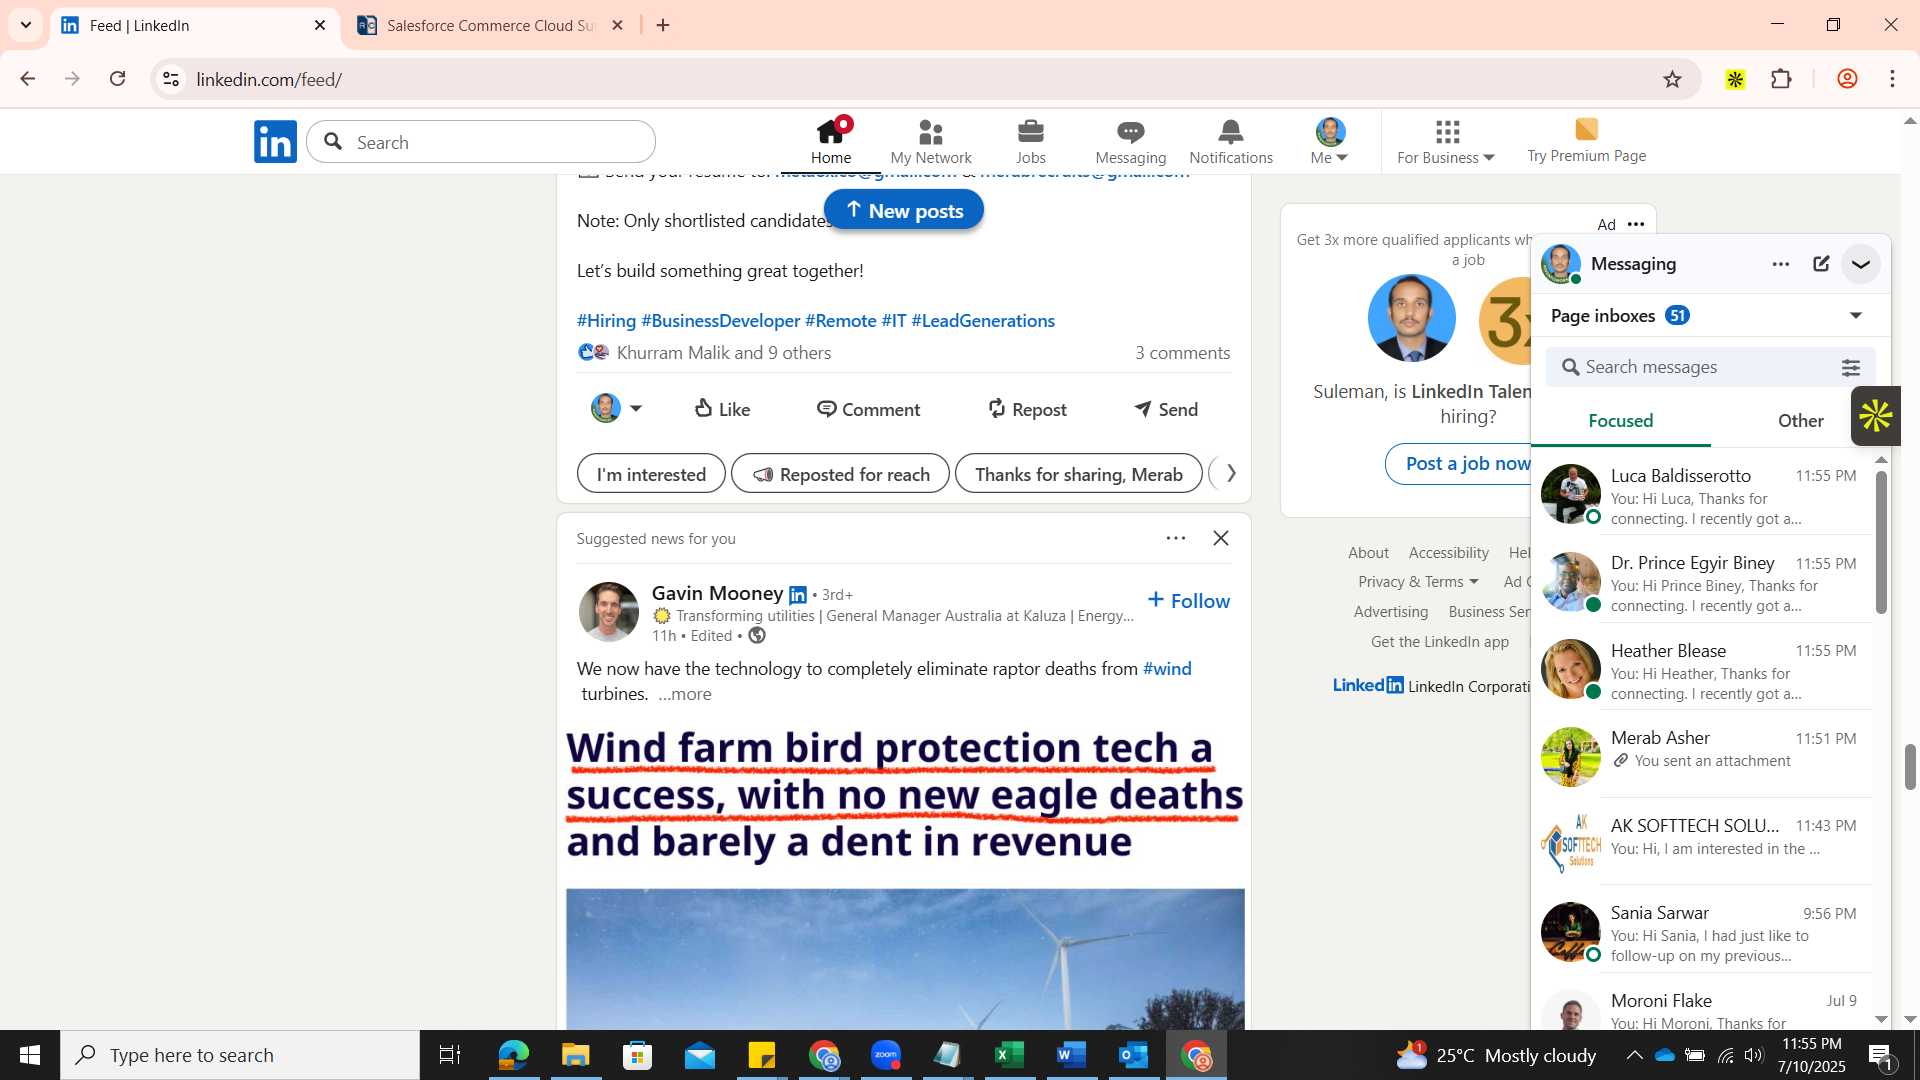Choose the "Reposted for reach" quick reply
This screenshot has width=1920, height=1080.
click(x=840, y=474)
